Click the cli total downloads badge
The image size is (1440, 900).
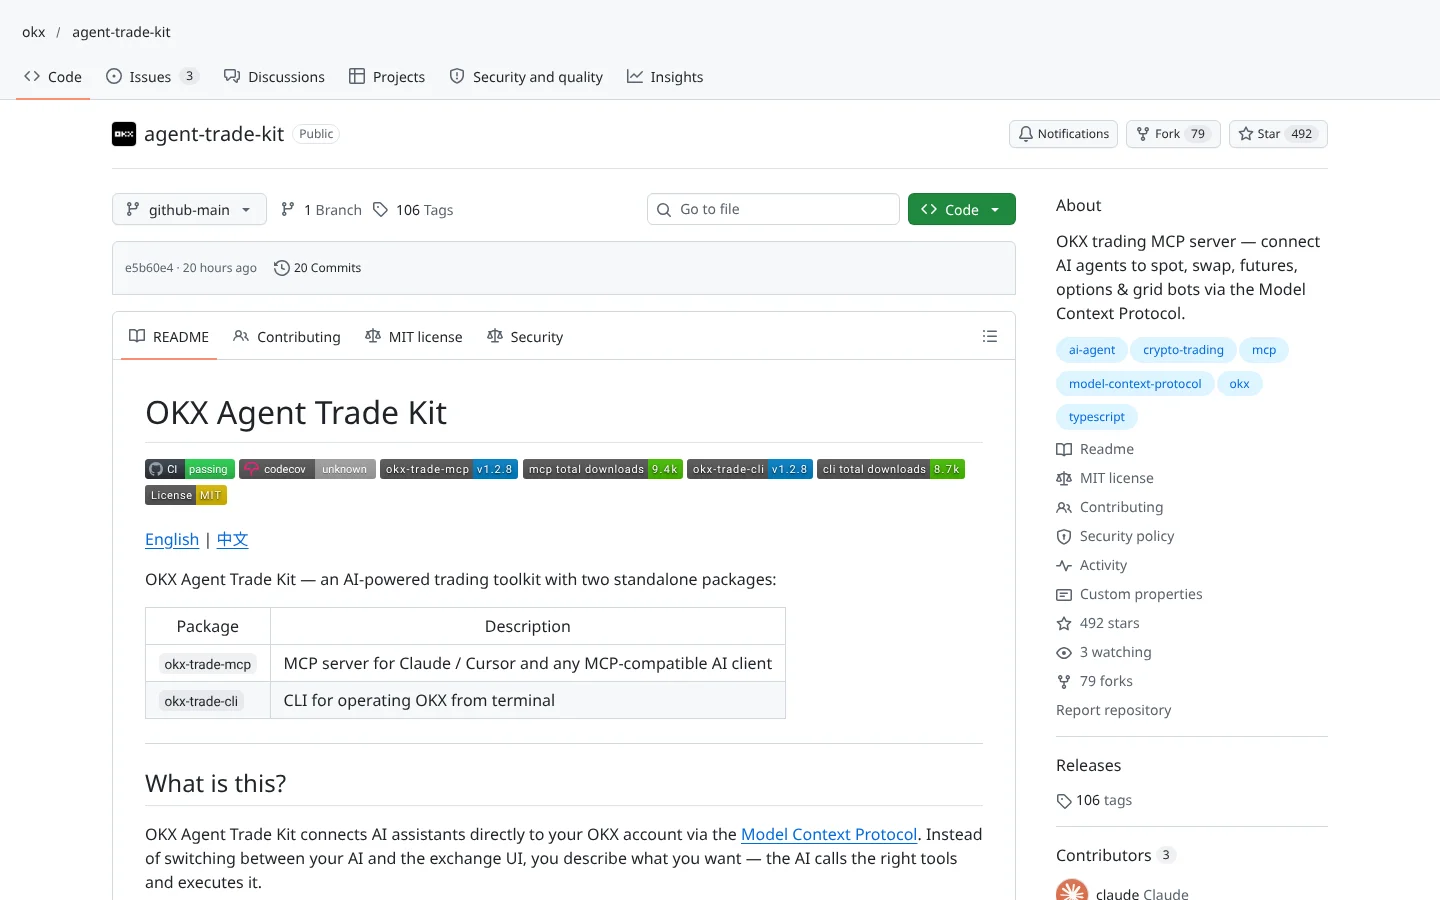click(x=891, y=469)
